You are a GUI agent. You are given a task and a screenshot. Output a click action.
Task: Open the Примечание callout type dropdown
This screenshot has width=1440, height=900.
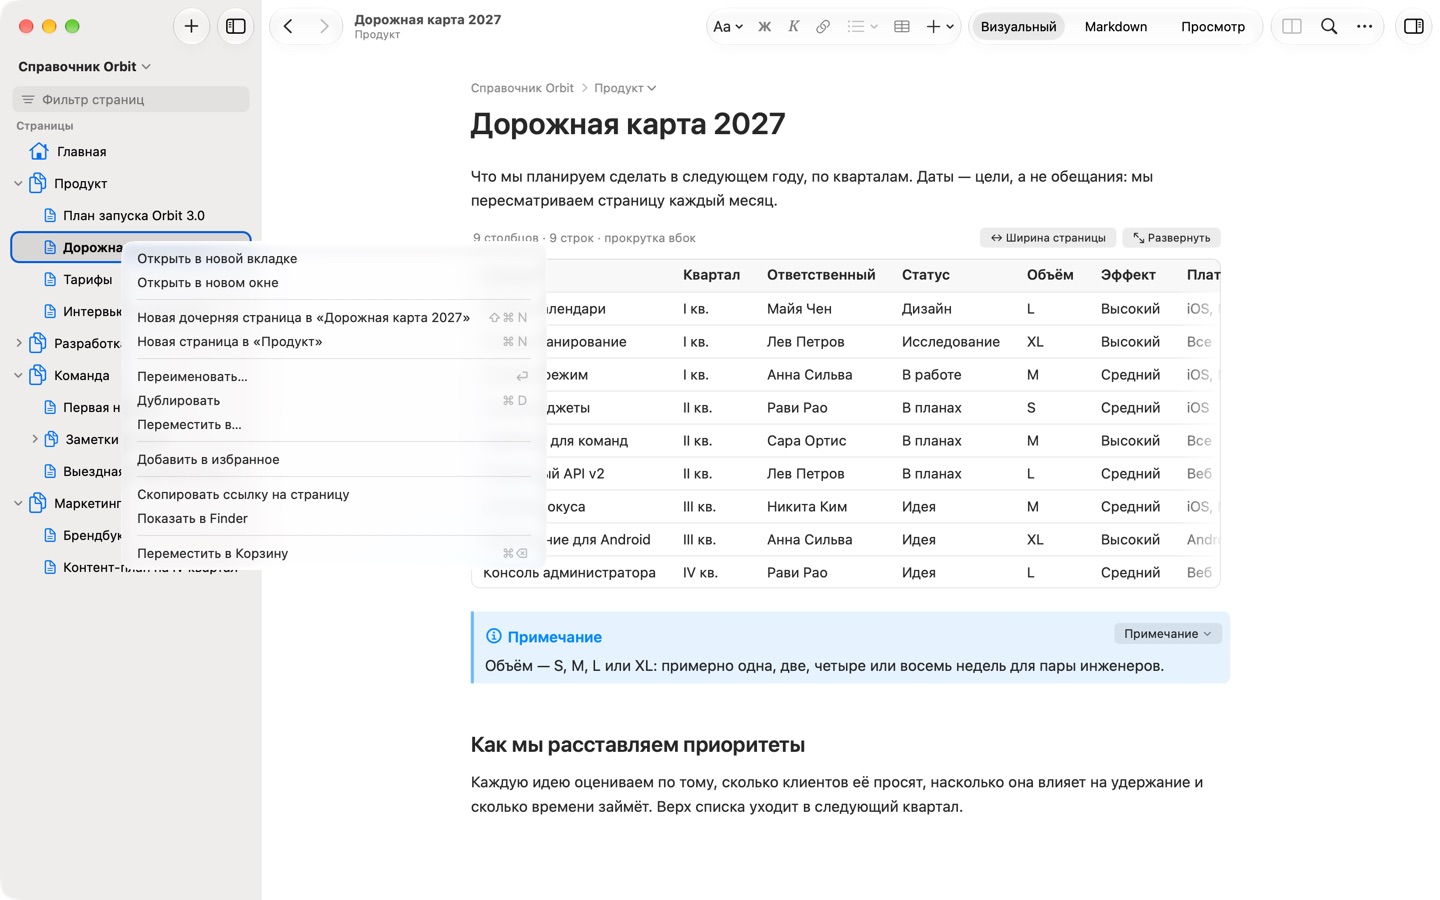(1167, 634)
